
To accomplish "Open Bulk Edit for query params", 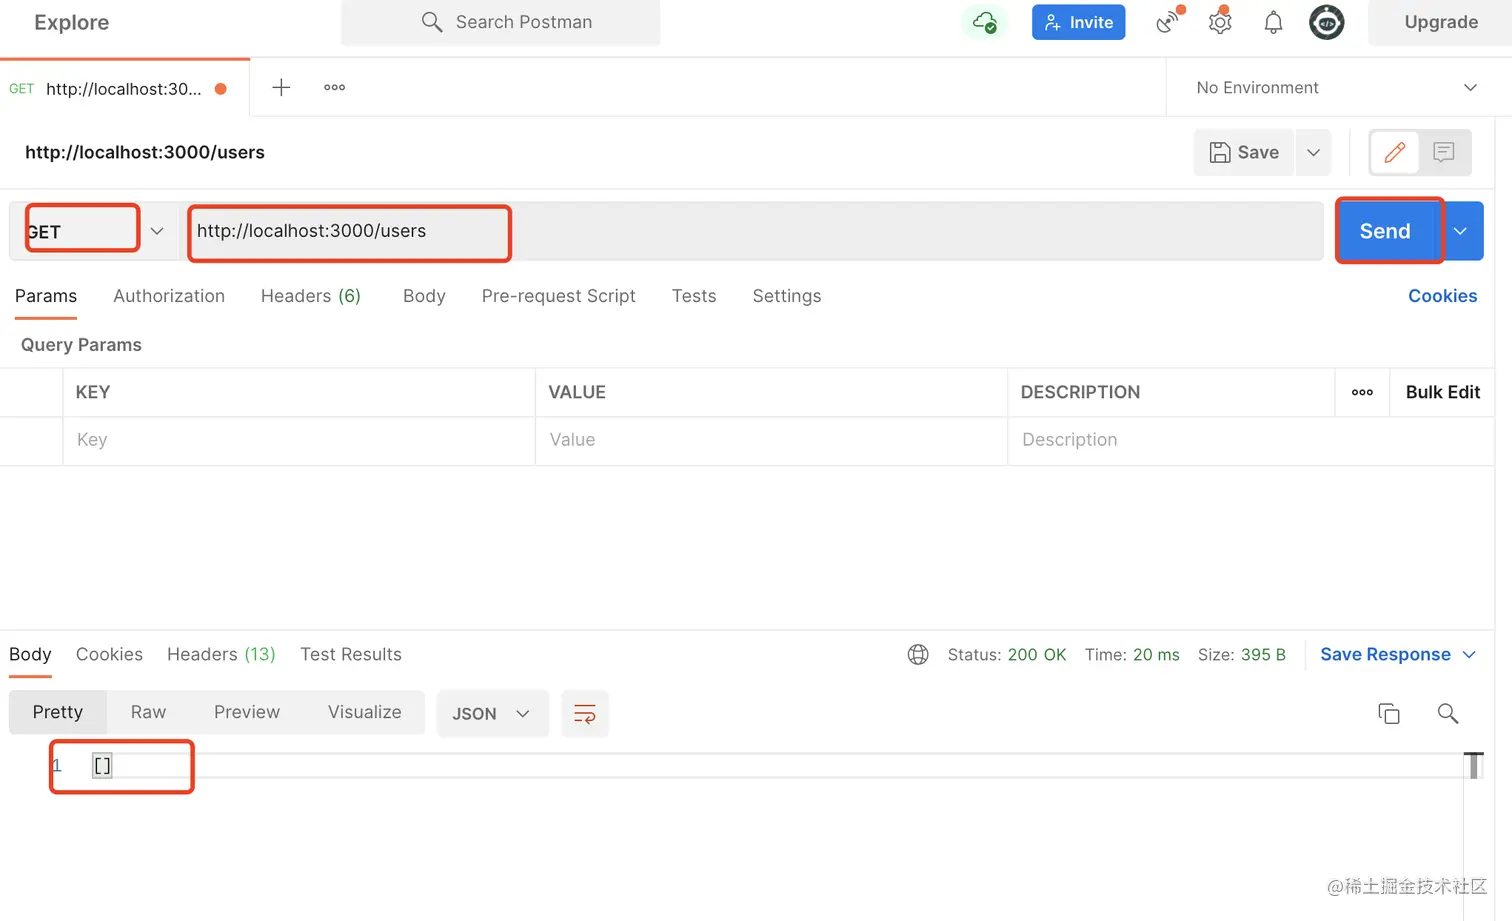I will 1443,392.
